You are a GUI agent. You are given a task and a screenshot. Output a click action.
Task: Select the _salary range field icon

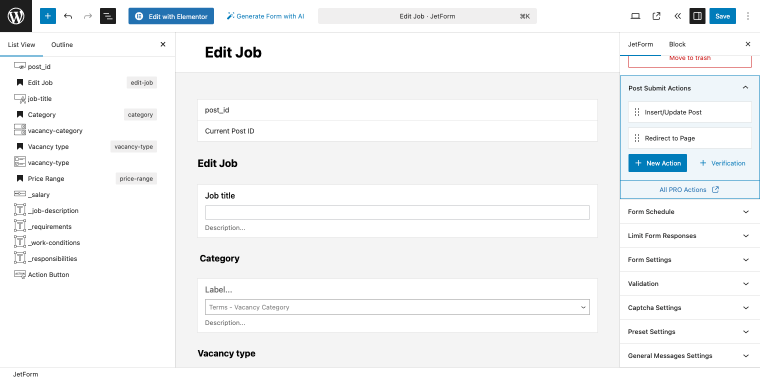pos(20,194)
